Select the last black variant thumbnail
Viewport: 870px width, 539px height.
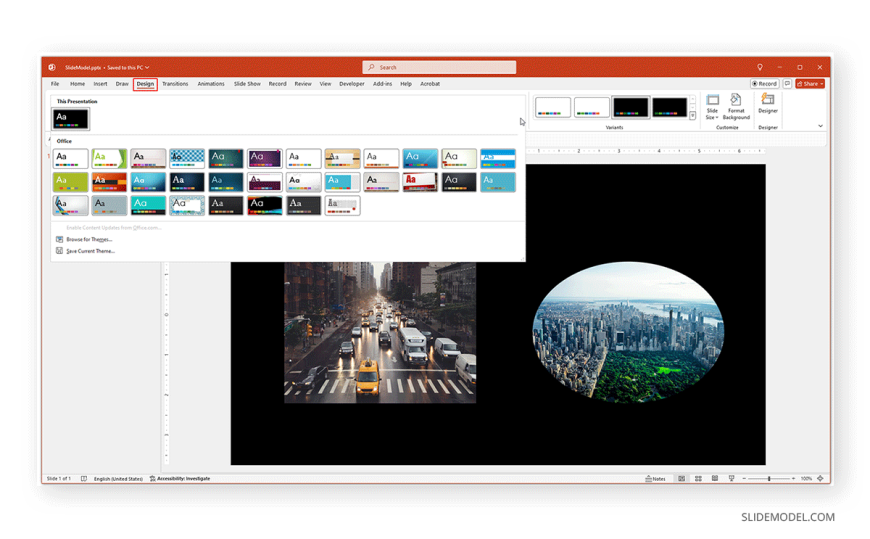pos(669,107)
